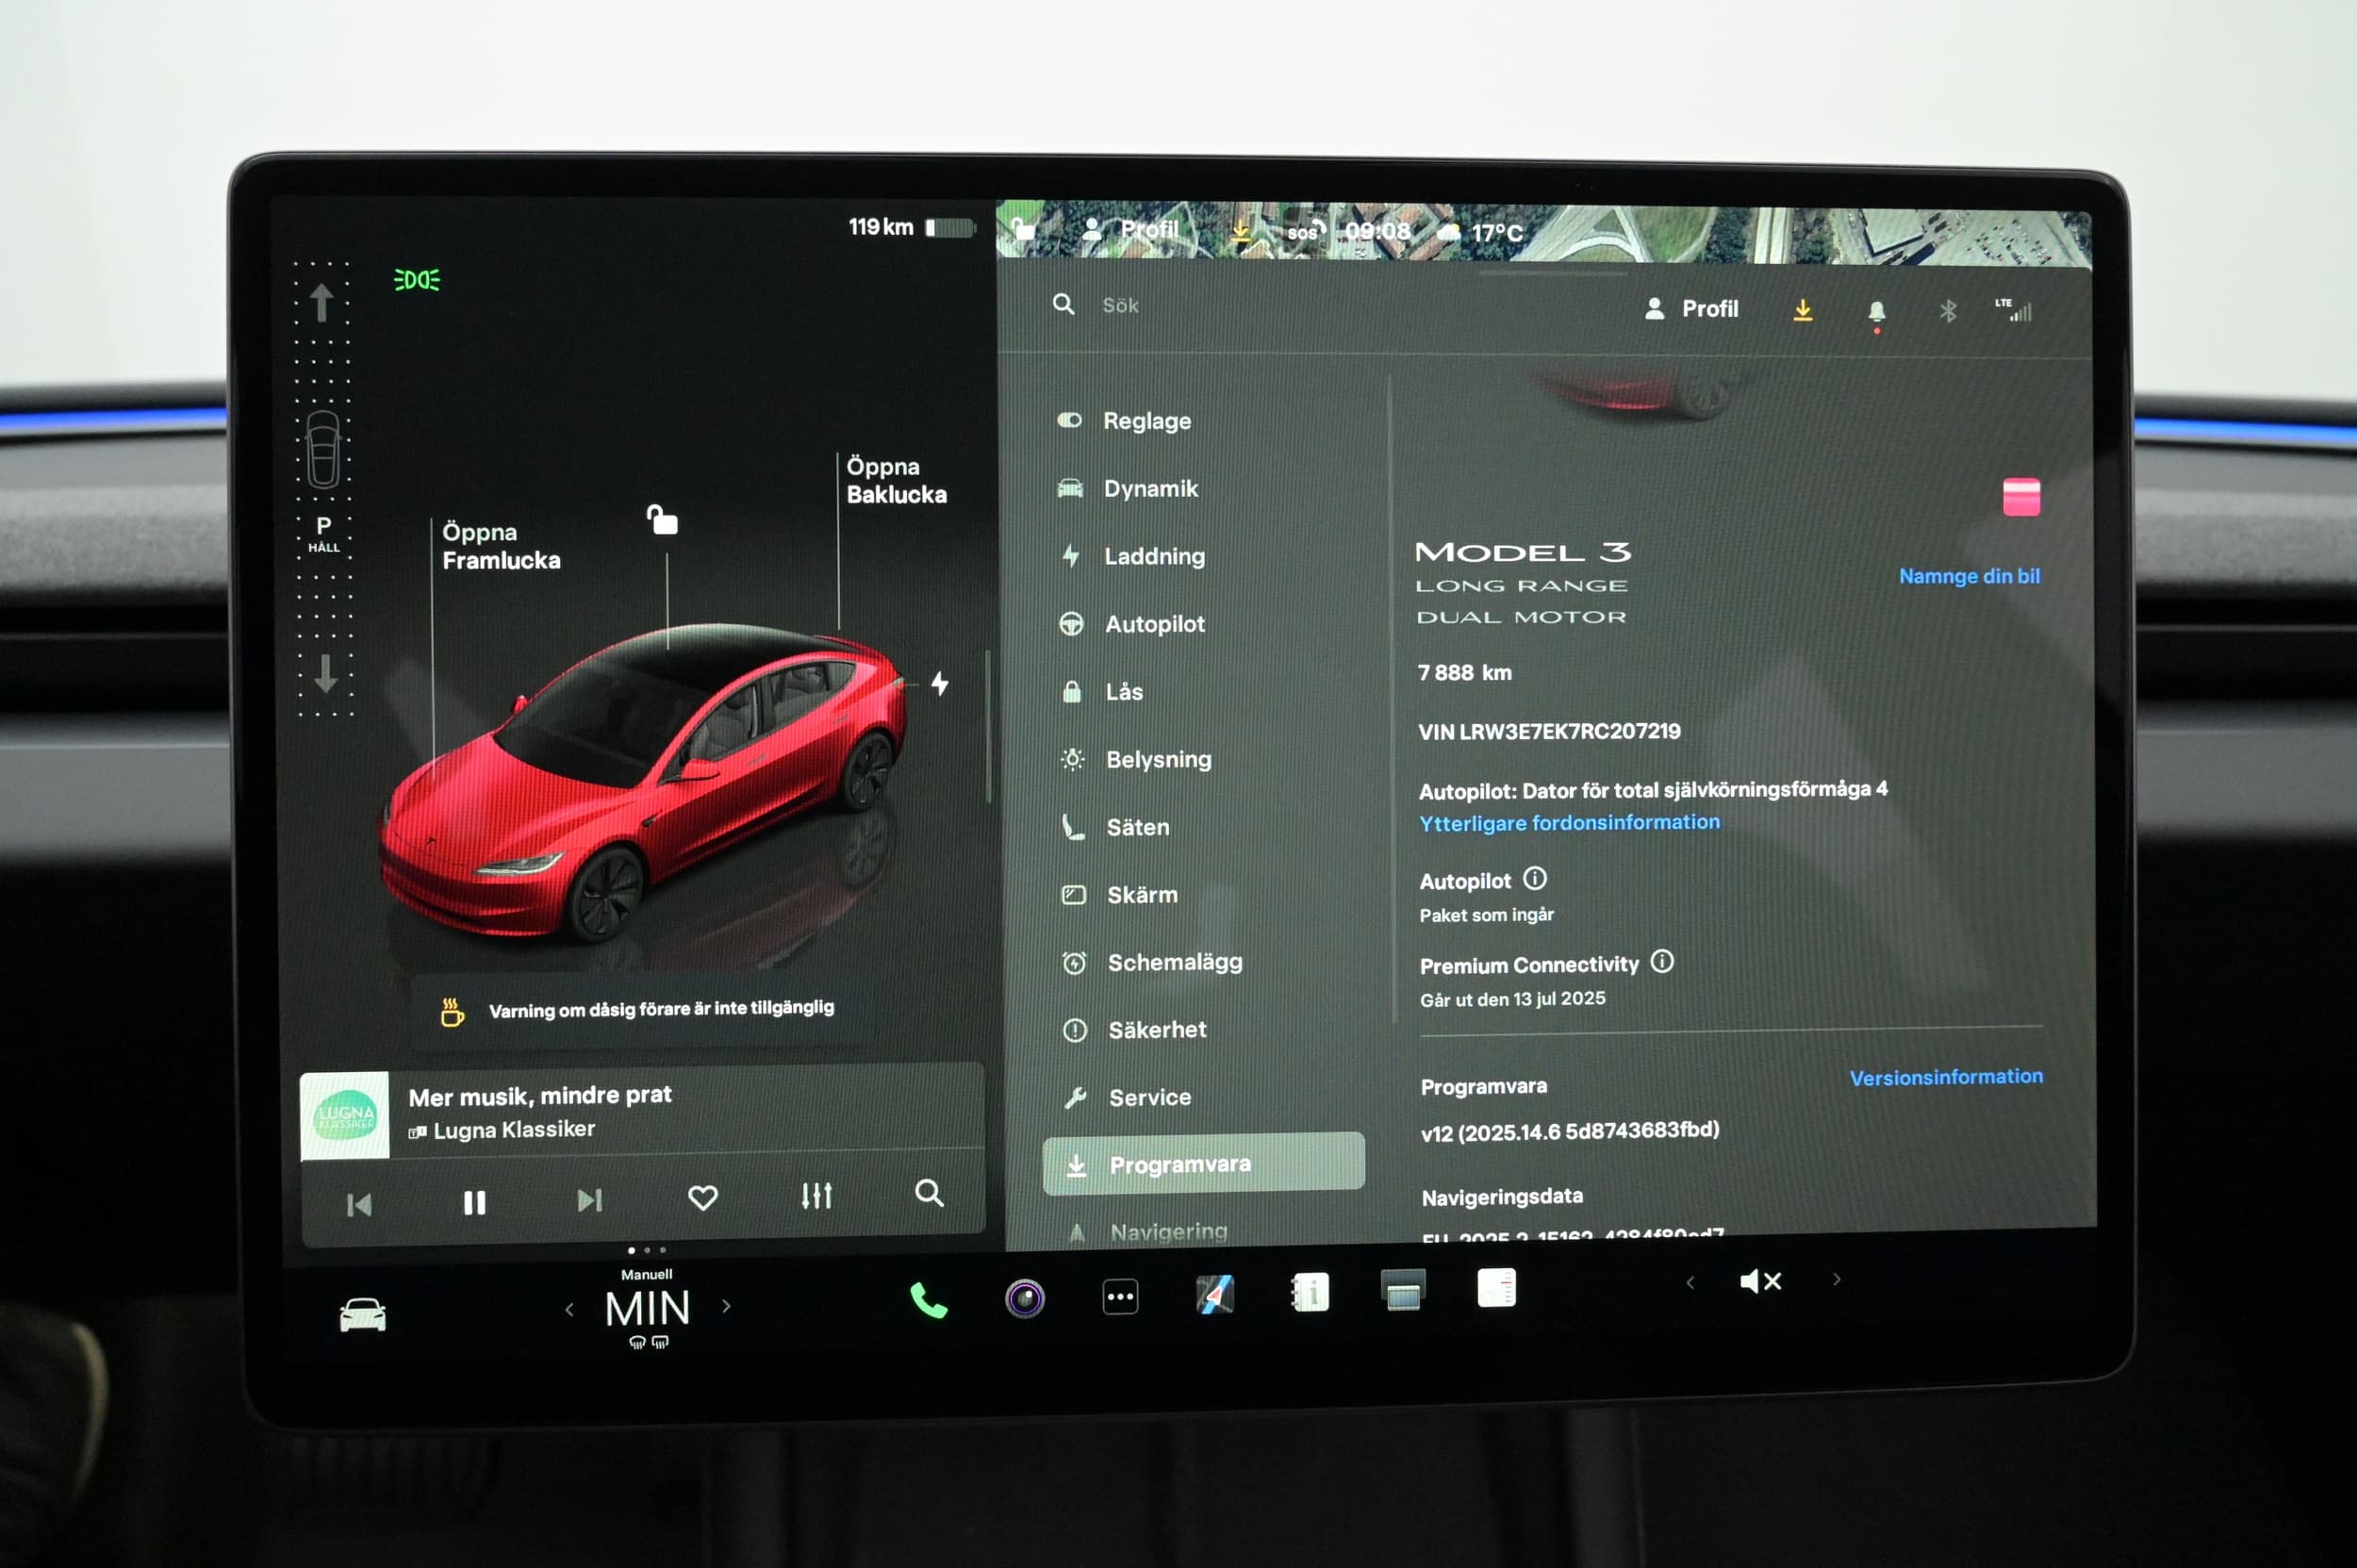This screenshot has height=1568, width=2357.
Task: Open climate panel via MIN temperature
Action: [648, 1308]
